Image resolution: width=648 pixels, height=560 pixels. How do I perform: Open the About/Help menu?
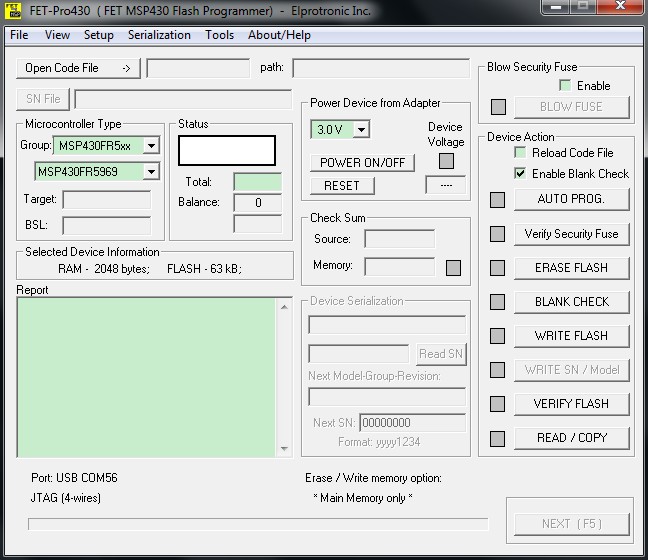coord(279,35)
